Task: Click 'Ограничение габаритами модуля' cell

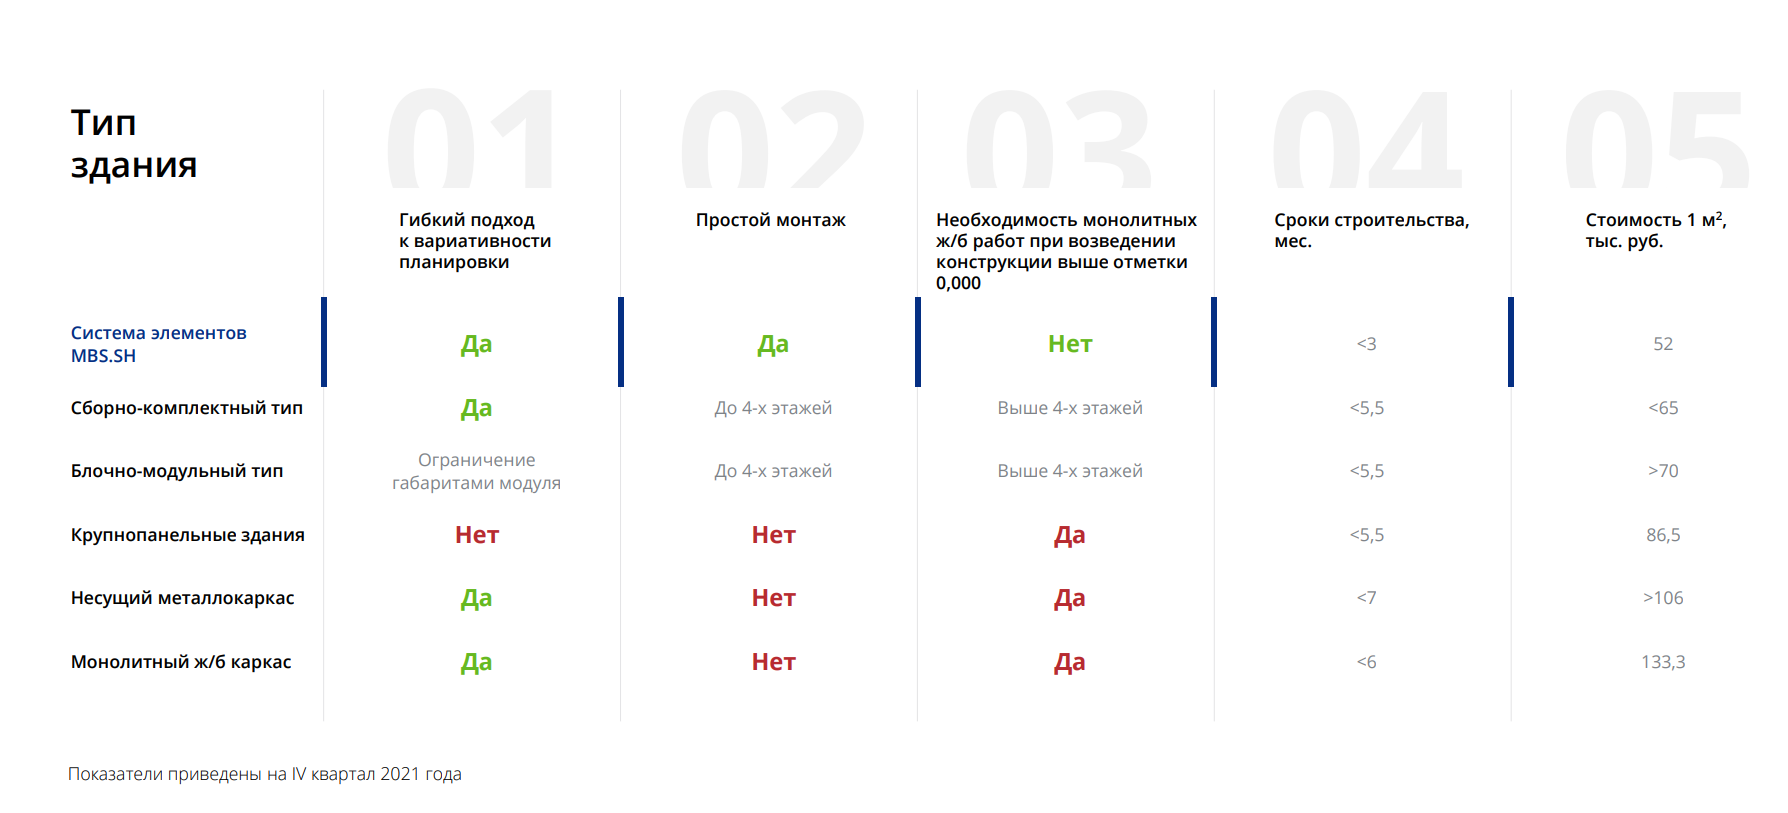Action: click(476, 471)
